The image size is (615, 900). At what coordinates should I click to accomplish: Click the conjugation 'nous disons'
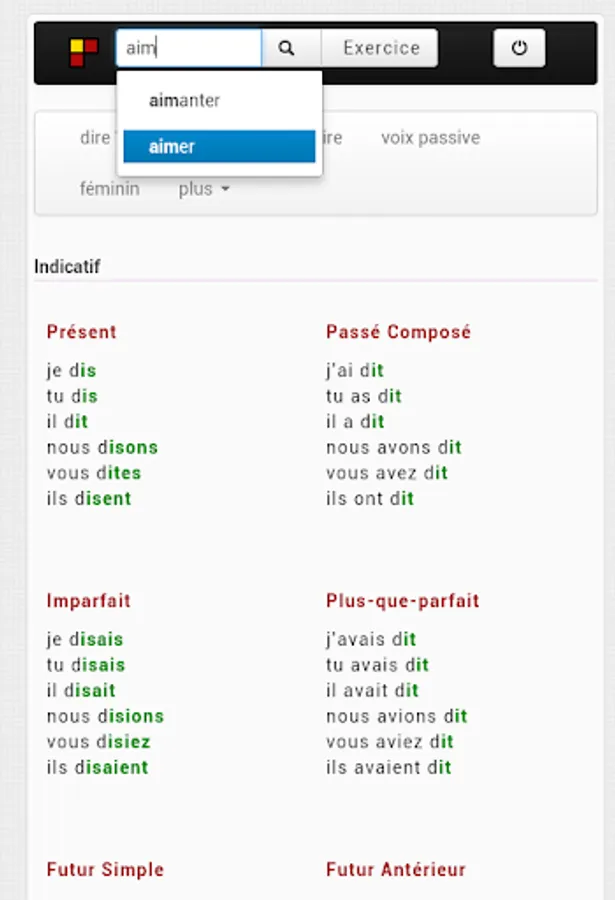coord(102,447)
